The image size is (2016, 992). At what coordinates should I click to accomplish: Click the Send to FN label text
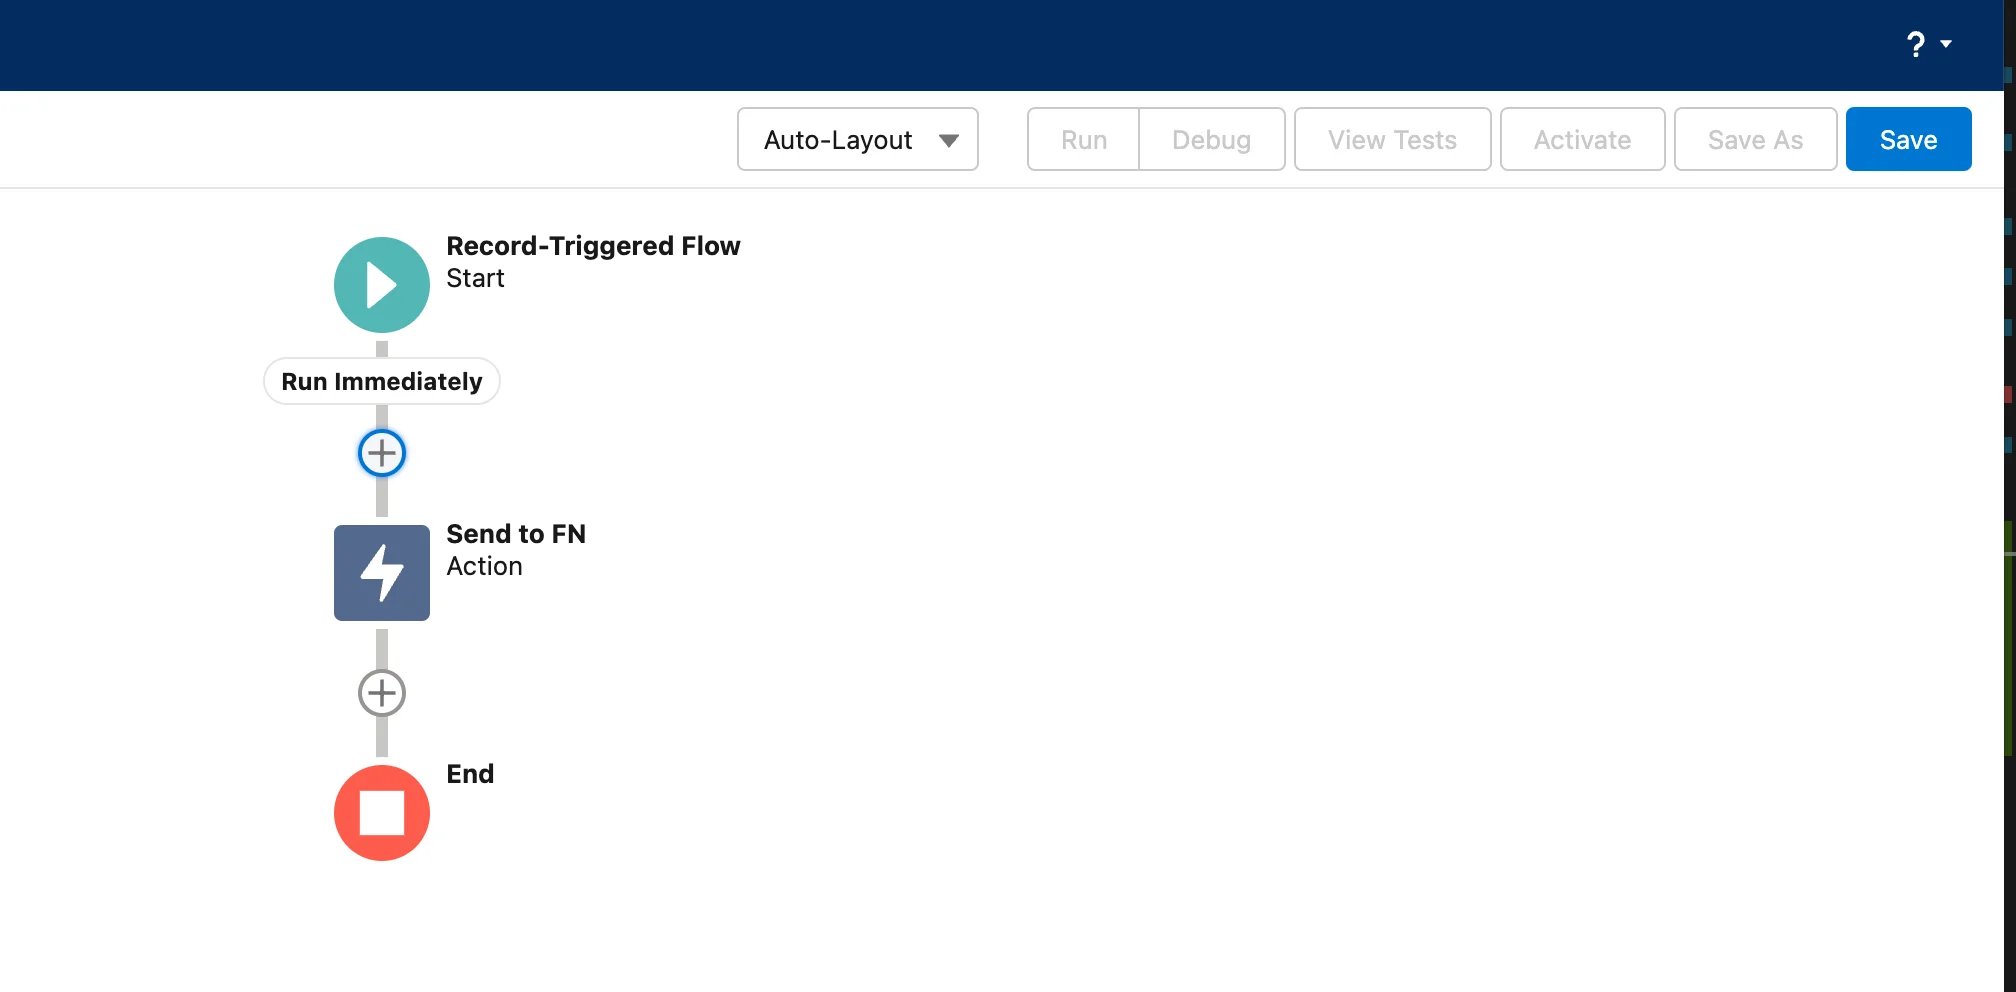point(516,534)
